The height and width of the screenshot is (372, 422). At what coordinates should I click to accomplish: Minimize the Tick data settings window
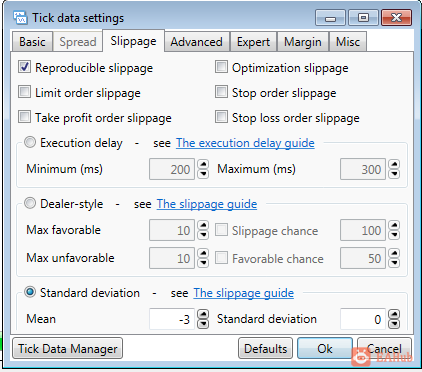pyautogui.click(x=330, y=18)
